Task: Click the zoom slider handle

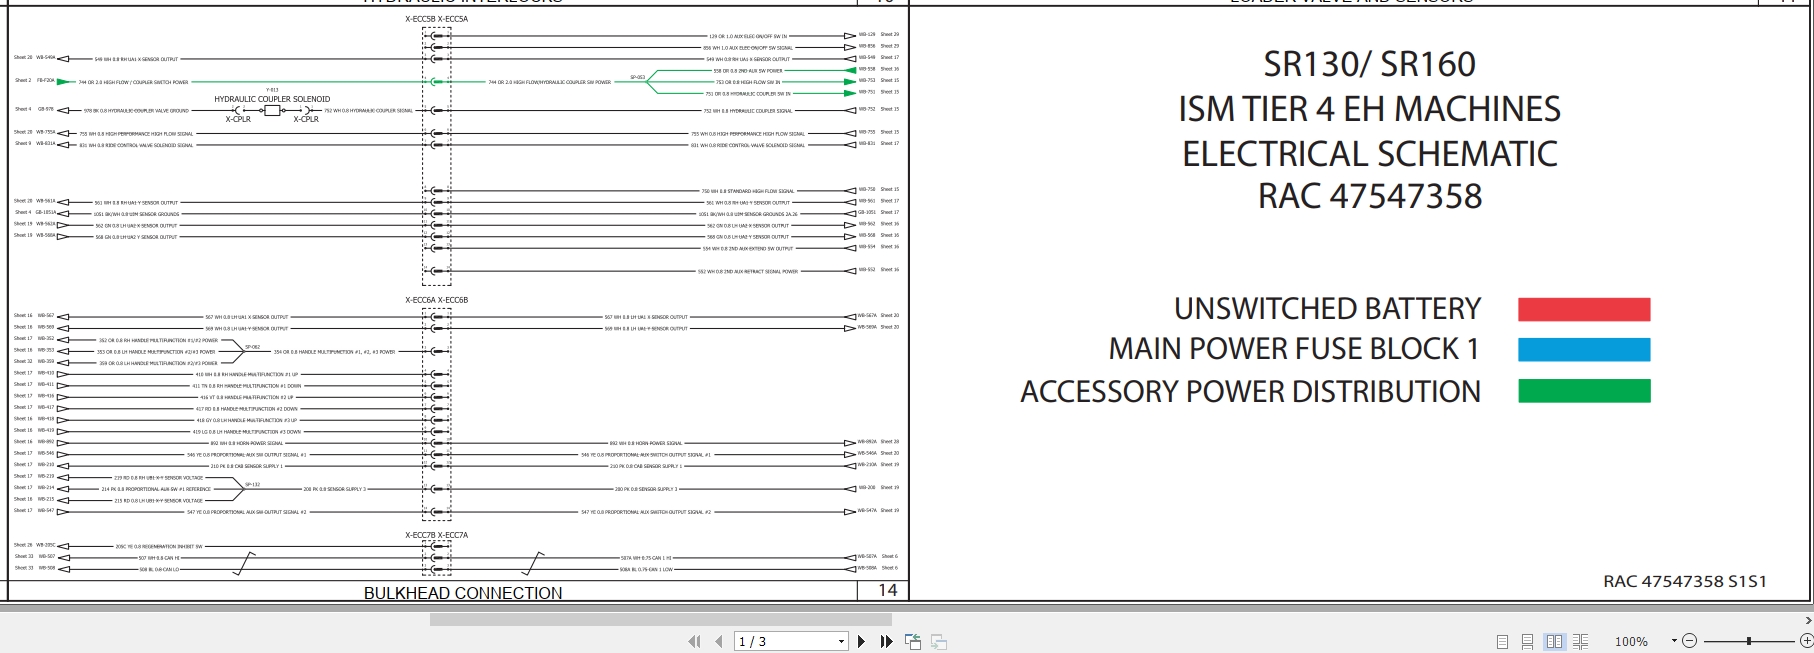Action: (x=1749, y=641)
